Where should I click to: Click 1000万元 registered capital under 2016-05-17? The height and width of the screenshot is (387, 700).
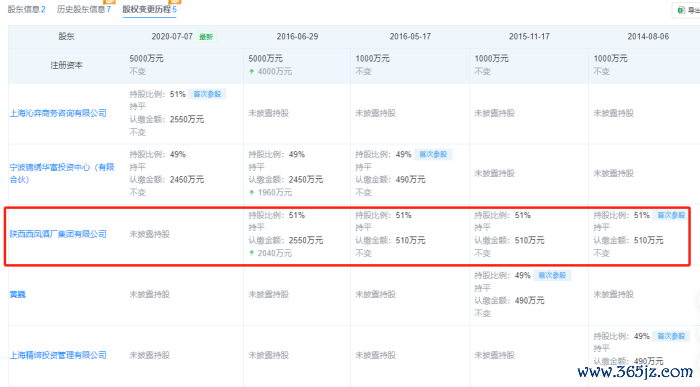(372, 58)
